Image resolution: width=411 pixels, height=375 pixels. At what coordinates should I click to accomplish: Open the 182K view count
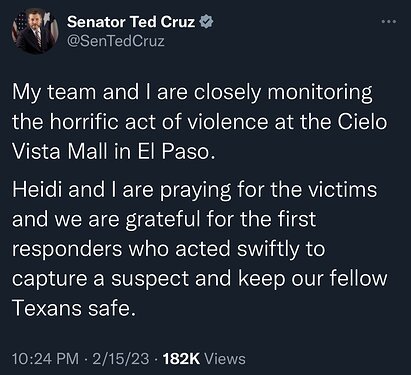pyautogui.click(x=181, y=359)
